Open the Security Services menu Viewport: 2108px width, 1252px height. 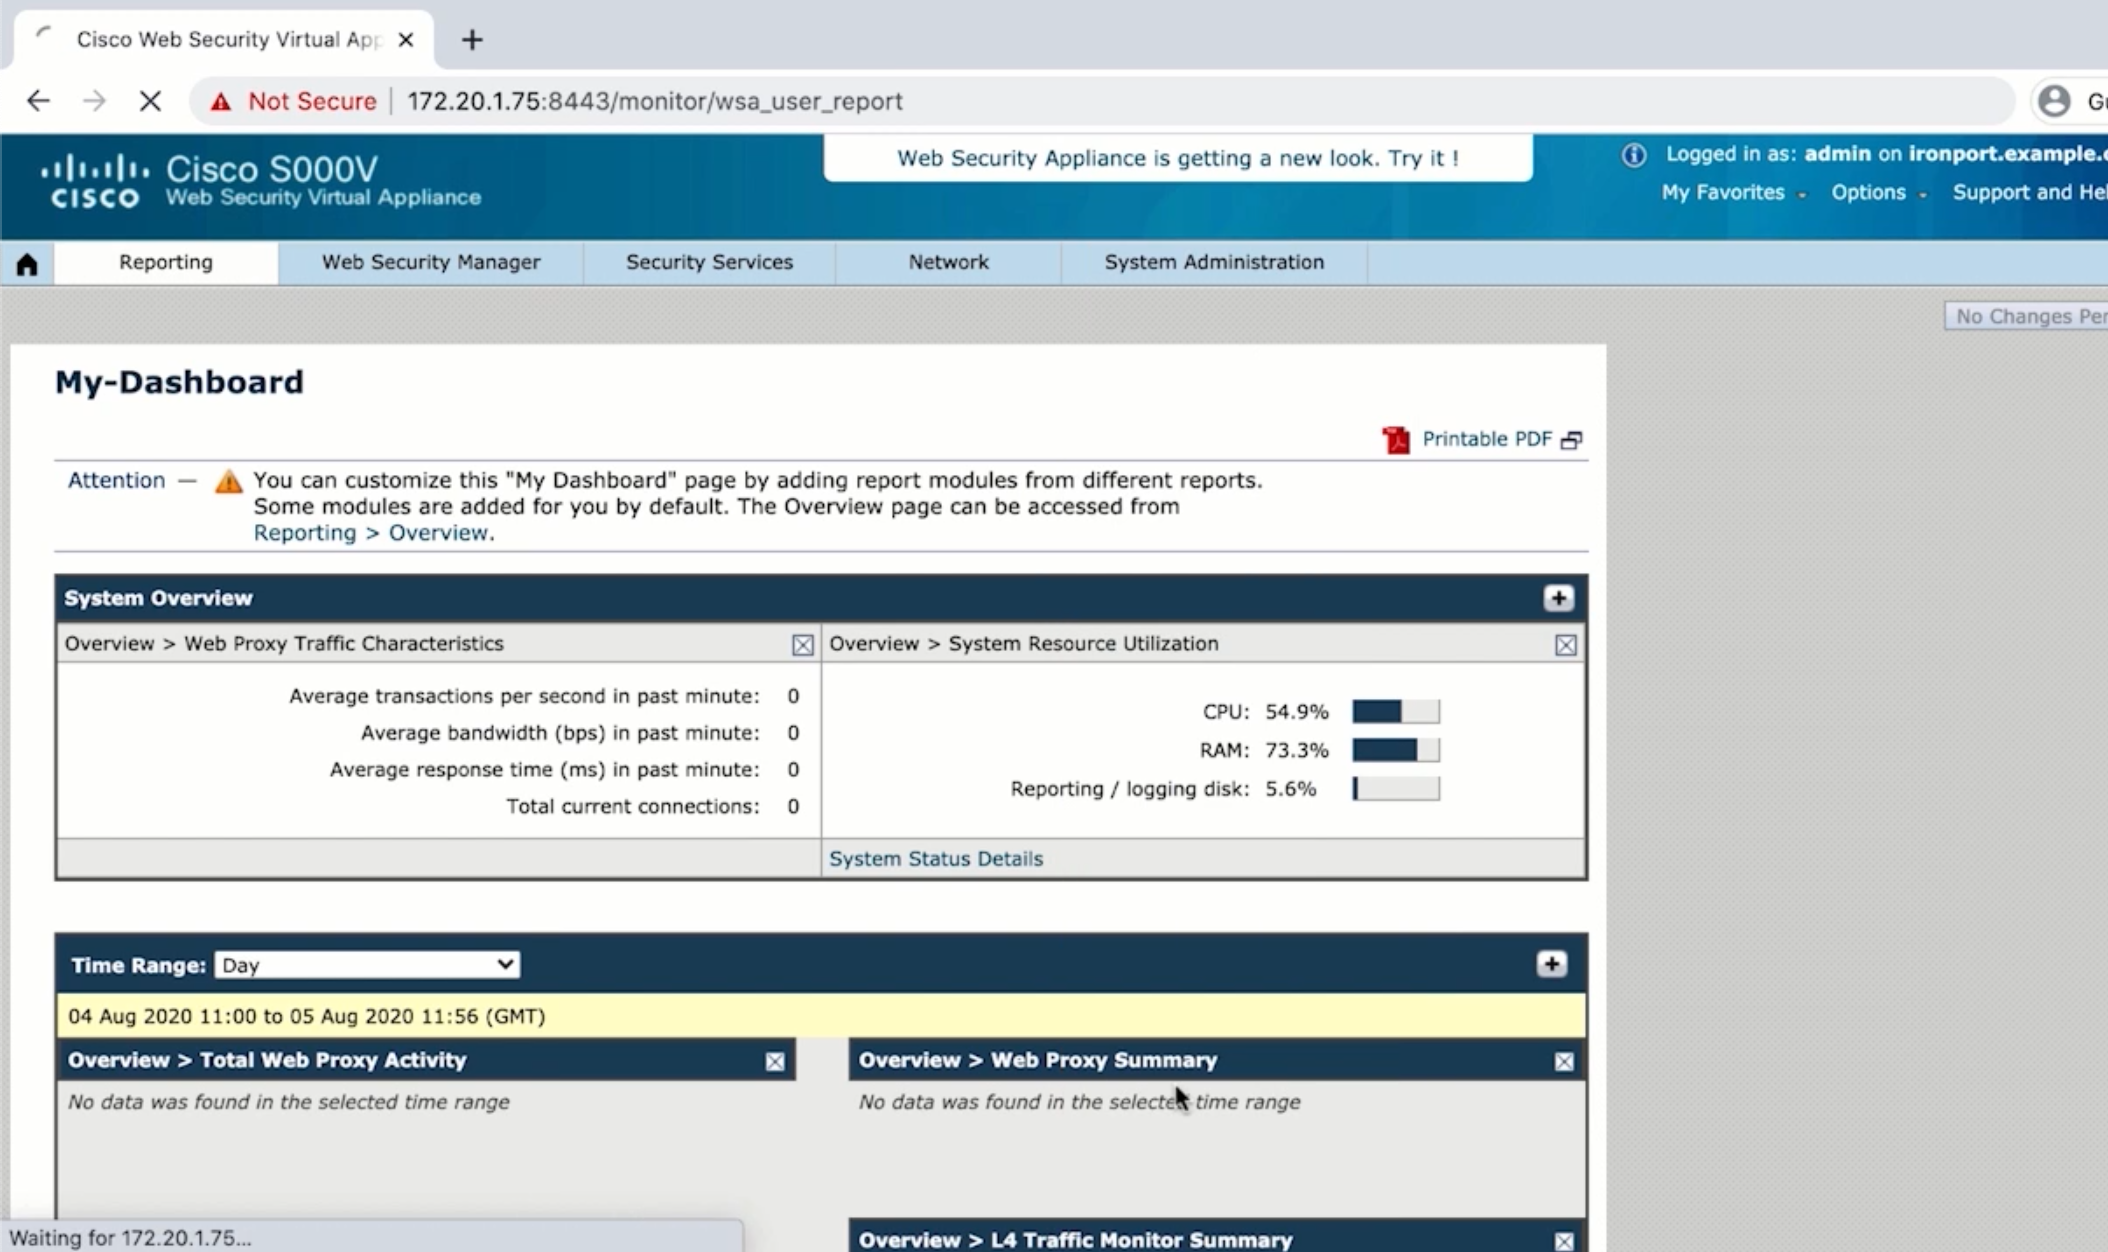709,262
